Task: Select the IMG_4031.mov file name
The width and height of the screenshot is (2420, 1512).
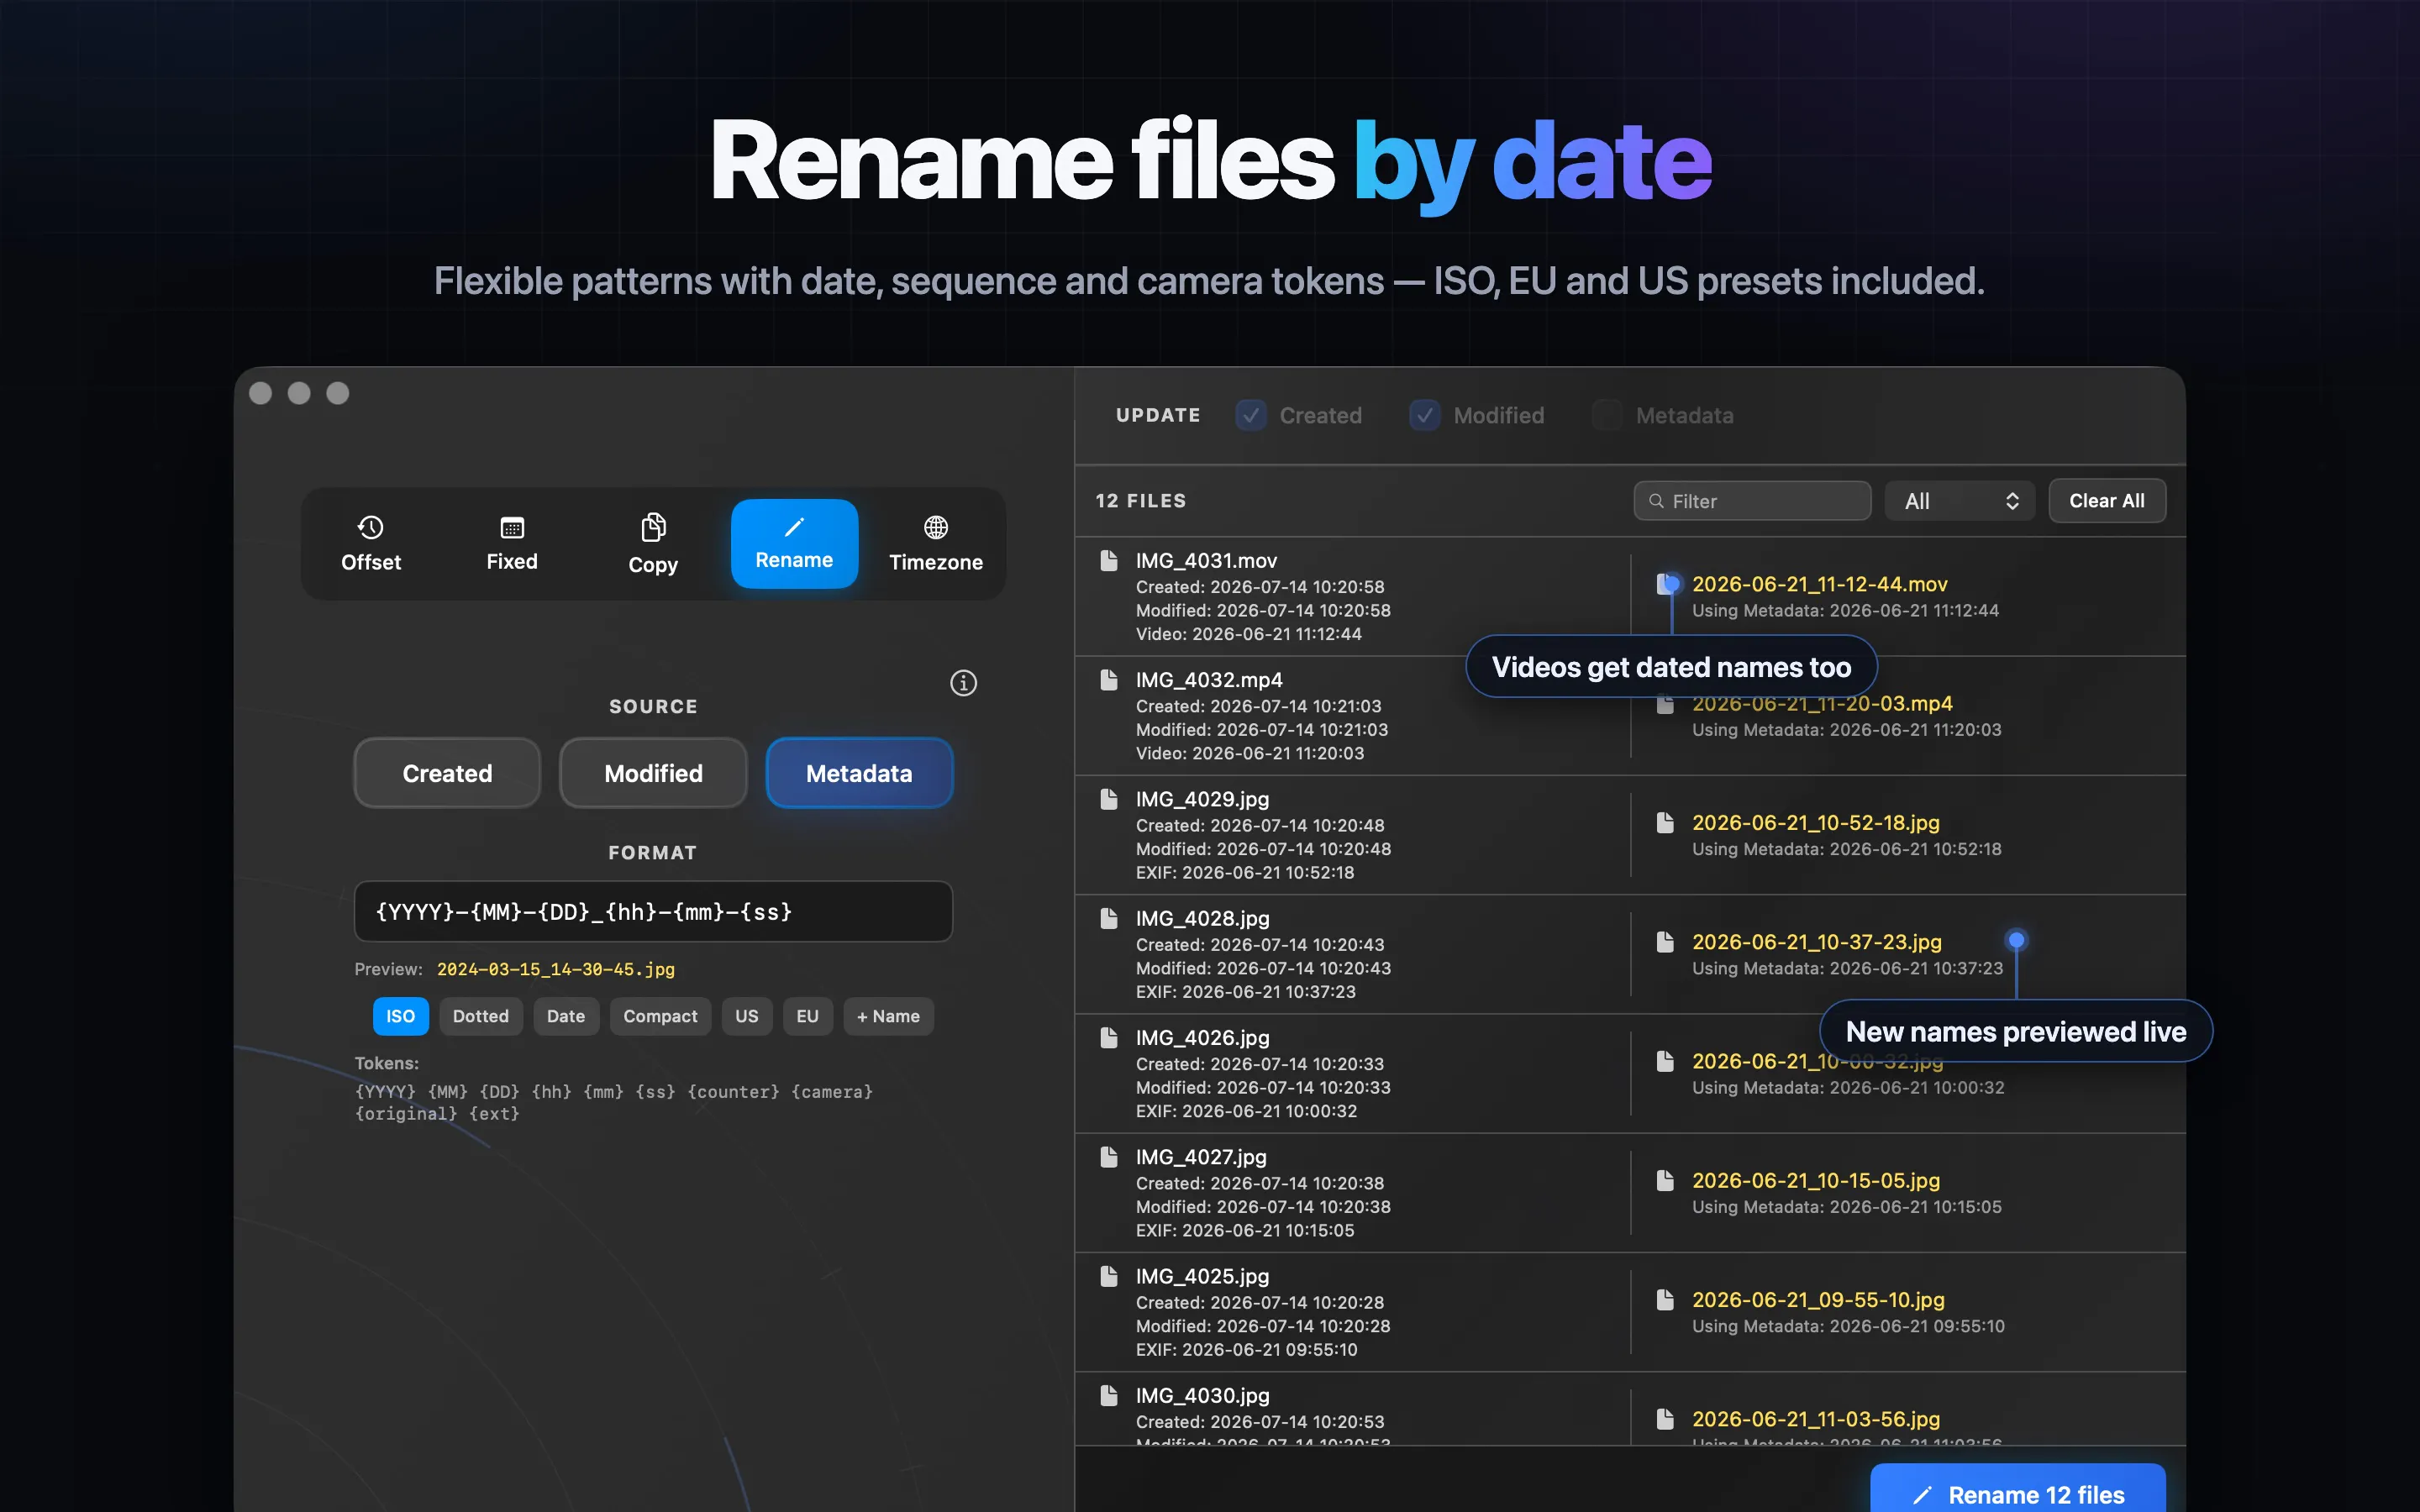Action: (1206, 561)
